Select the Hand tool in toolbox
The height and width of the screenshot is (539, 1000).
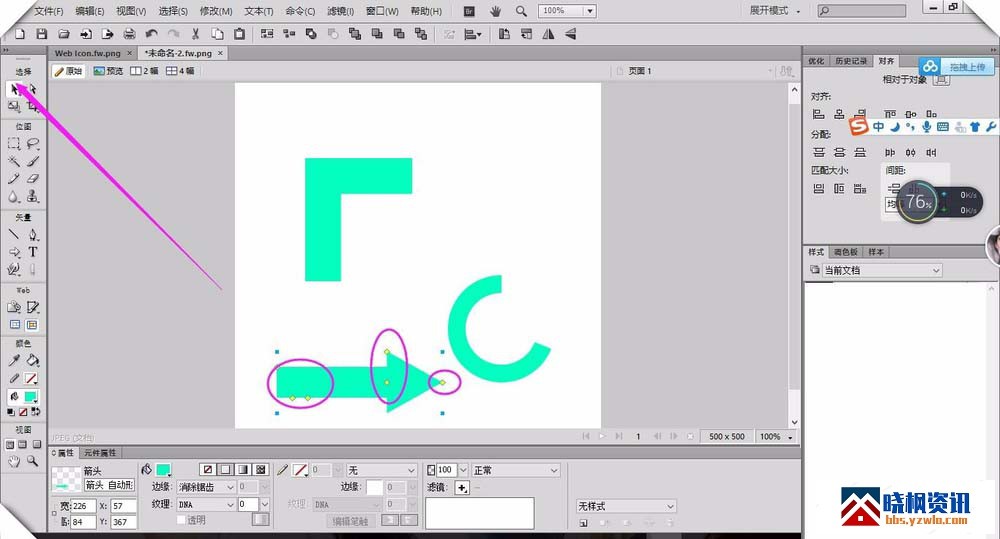pos(14,461)
